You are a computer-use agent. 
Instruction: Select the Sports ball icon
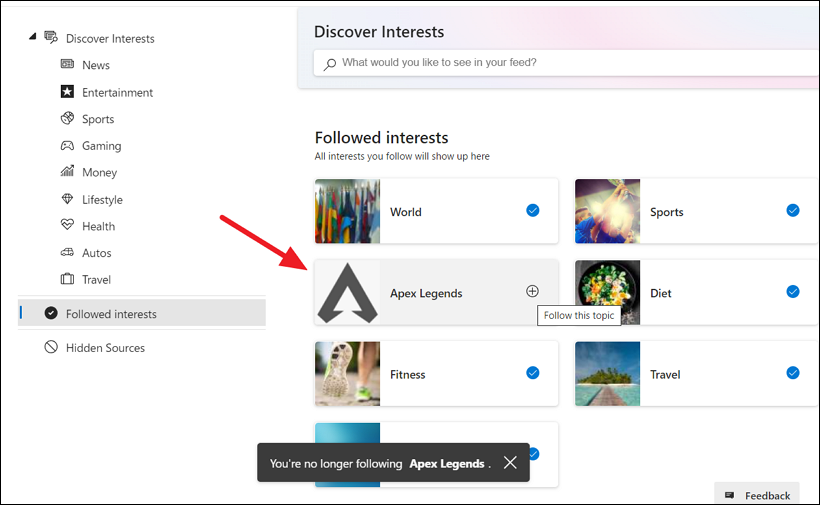pos(67,119)
